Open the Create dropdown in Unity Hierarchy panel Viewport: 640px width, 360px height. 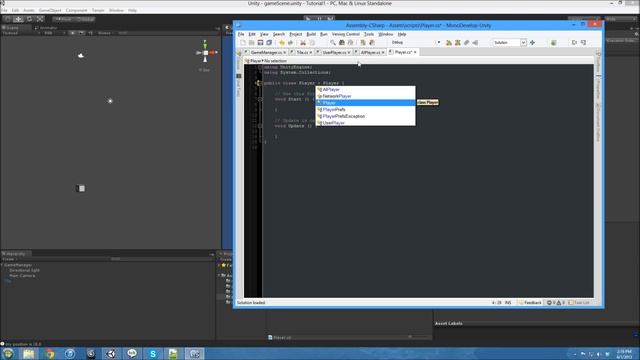9,259
